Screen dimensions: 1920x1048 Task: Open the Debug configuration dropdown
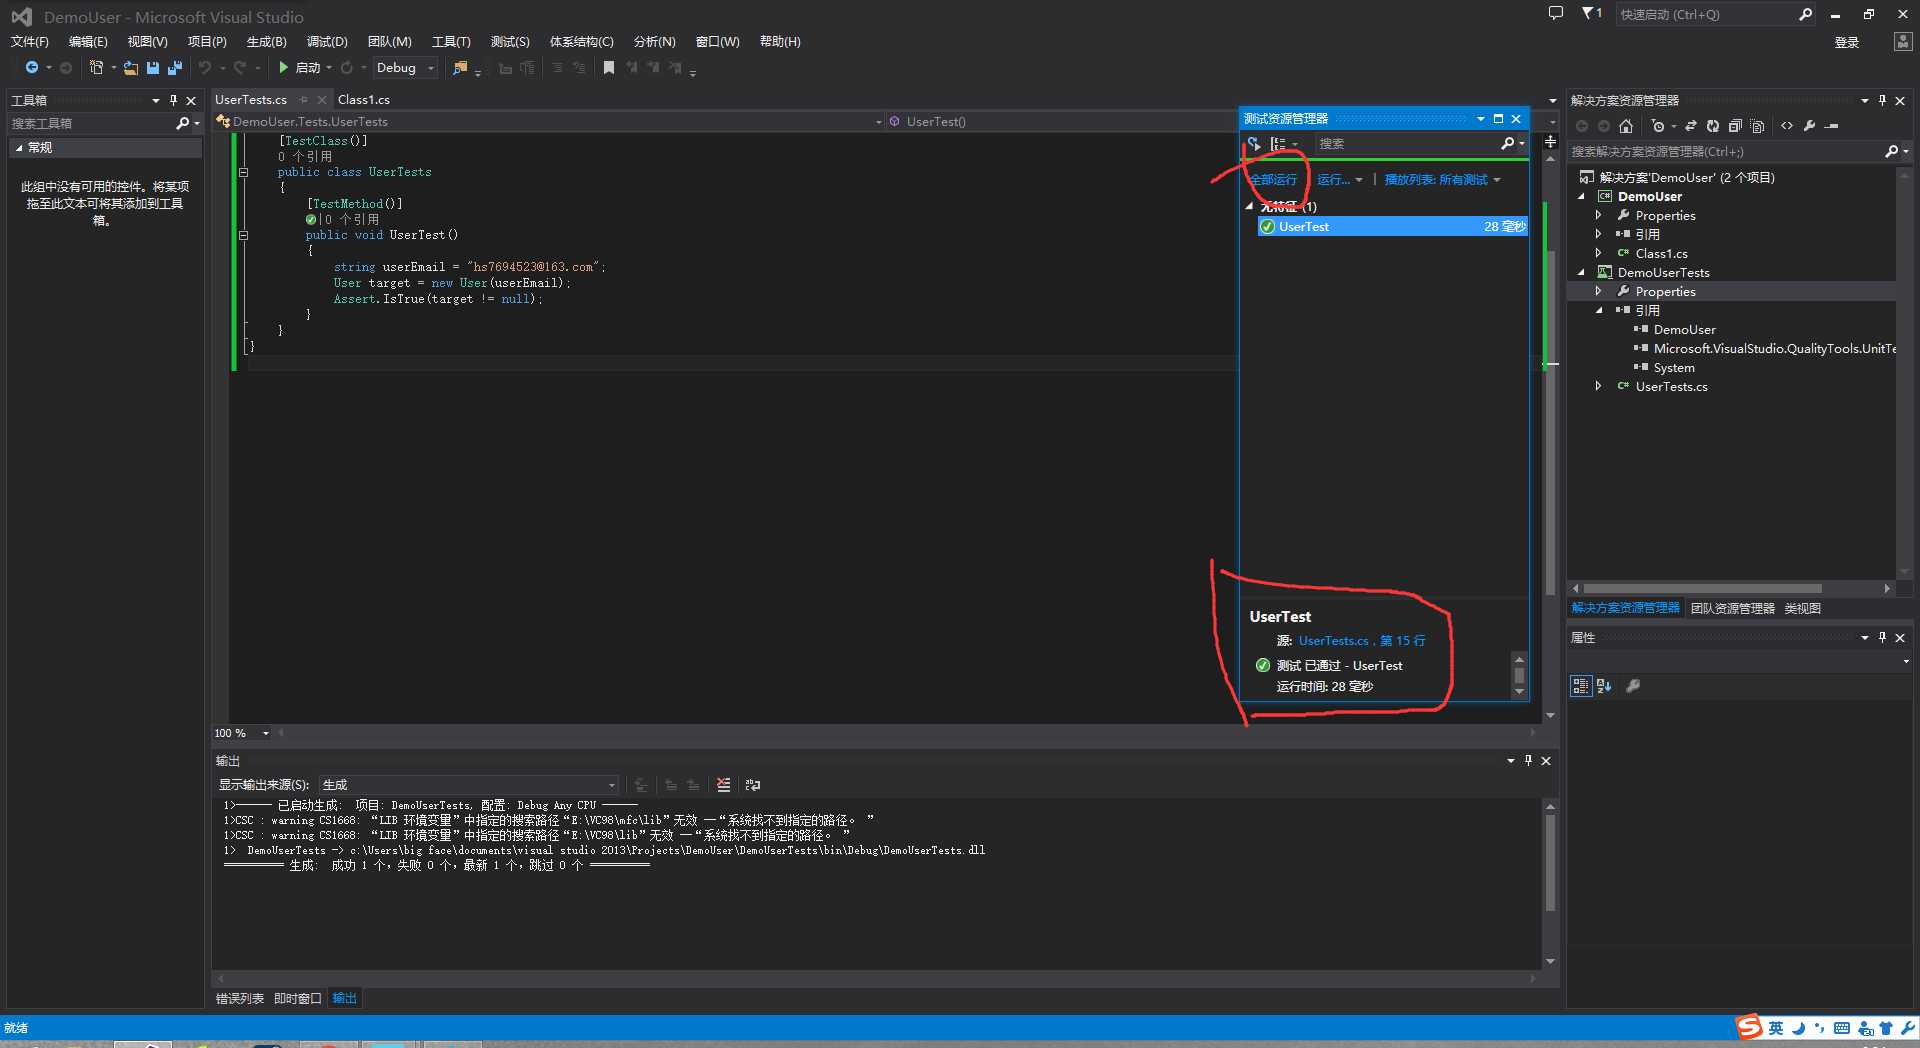click(406, 68)
